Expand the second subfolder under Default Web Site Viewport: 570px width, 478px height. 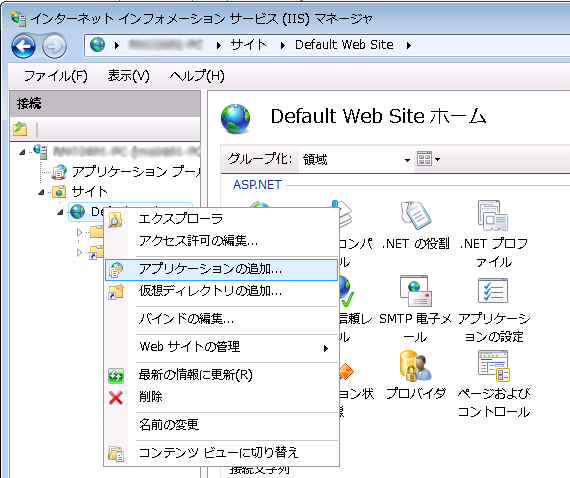(79, 252)
